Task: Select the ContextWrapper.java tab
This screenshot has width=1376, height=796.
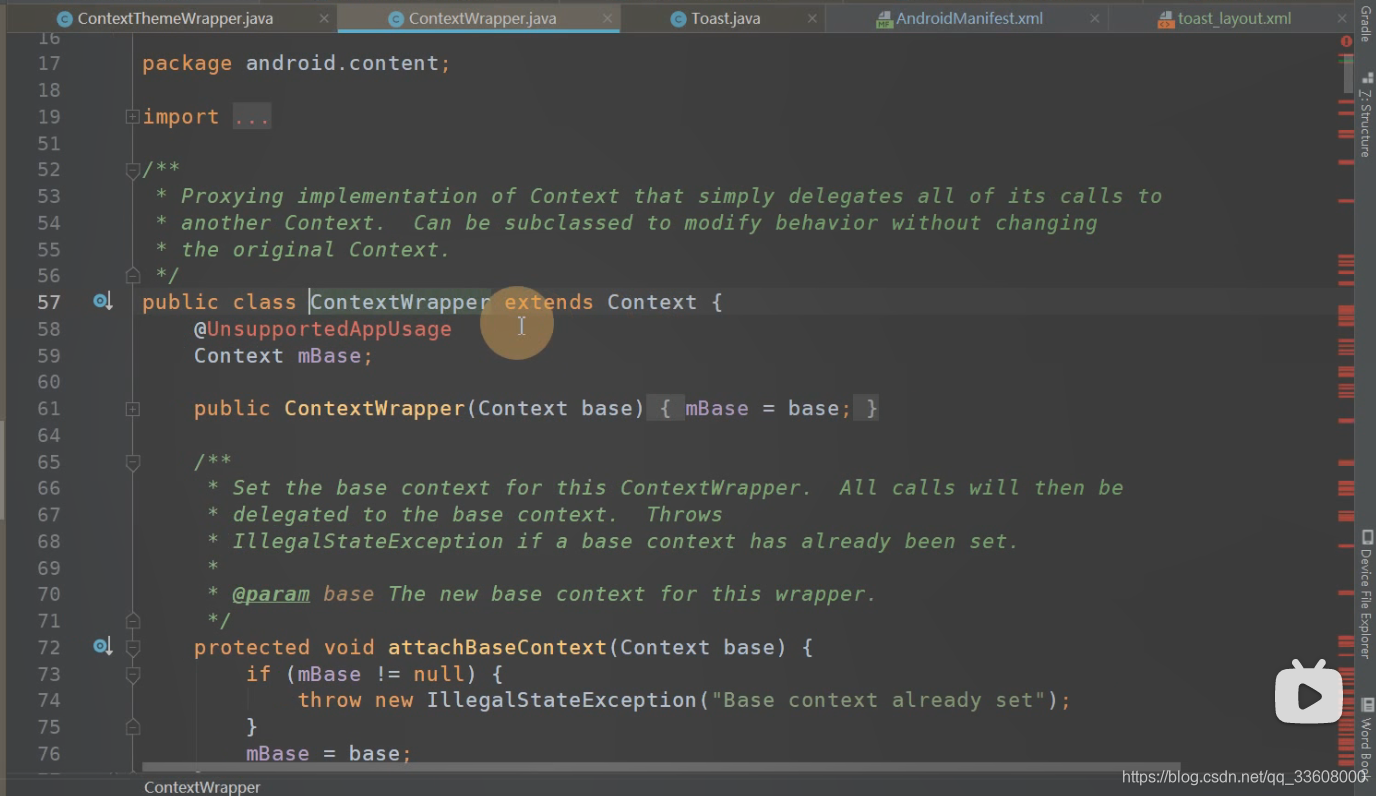Action: pyautogui.click(x=482, y=18)
